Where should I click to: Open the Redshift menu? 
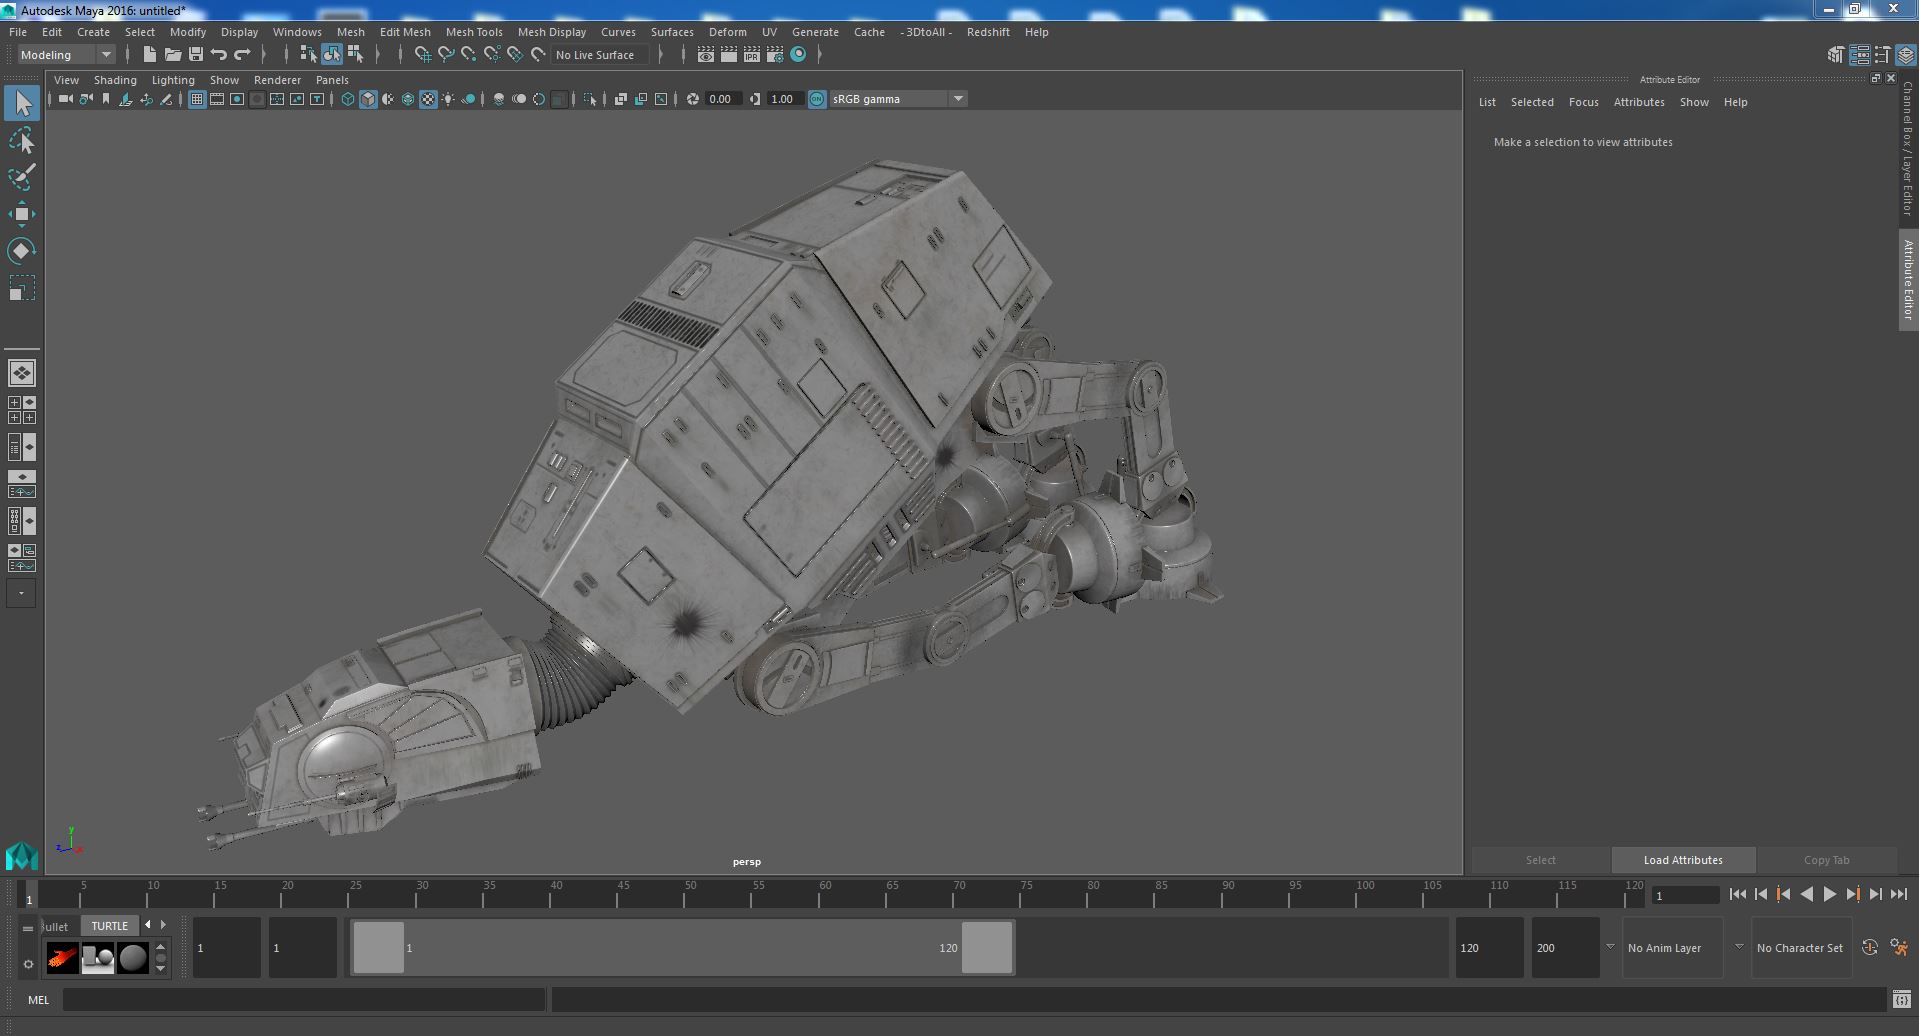coord(988,32)
